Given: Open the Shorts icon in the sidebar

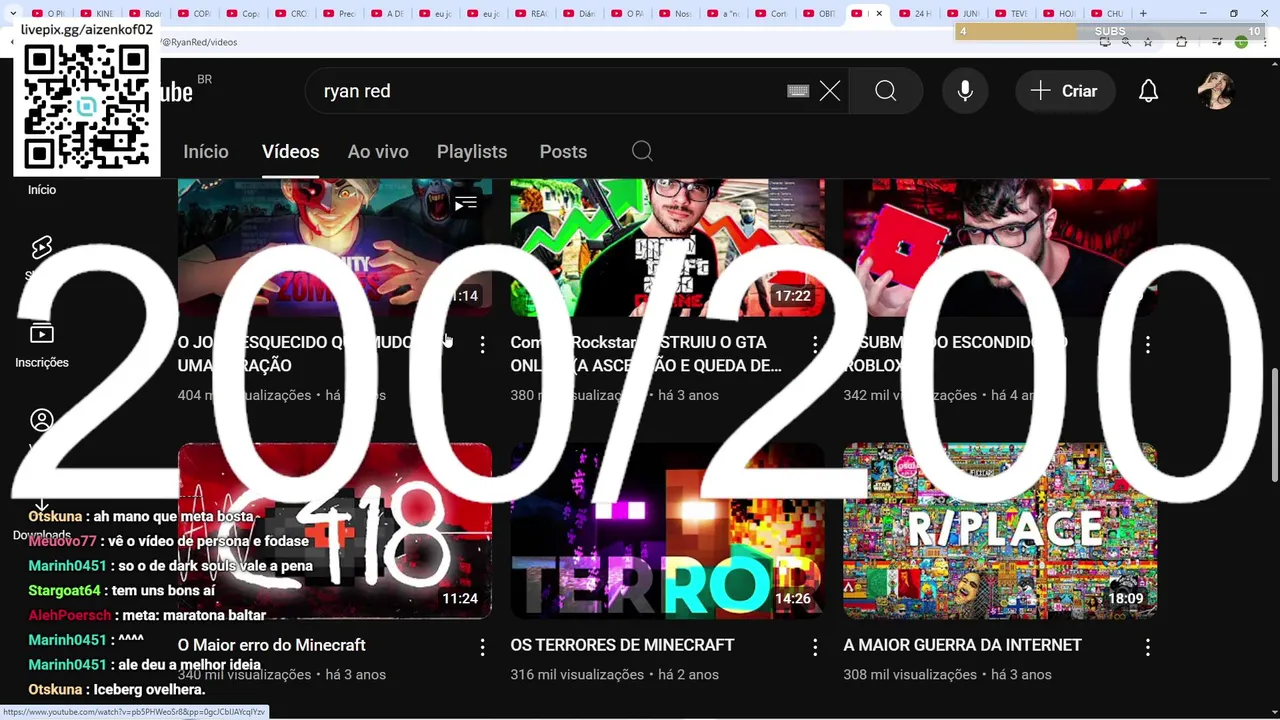Looking at the screenshot, I should click(41, 248).
